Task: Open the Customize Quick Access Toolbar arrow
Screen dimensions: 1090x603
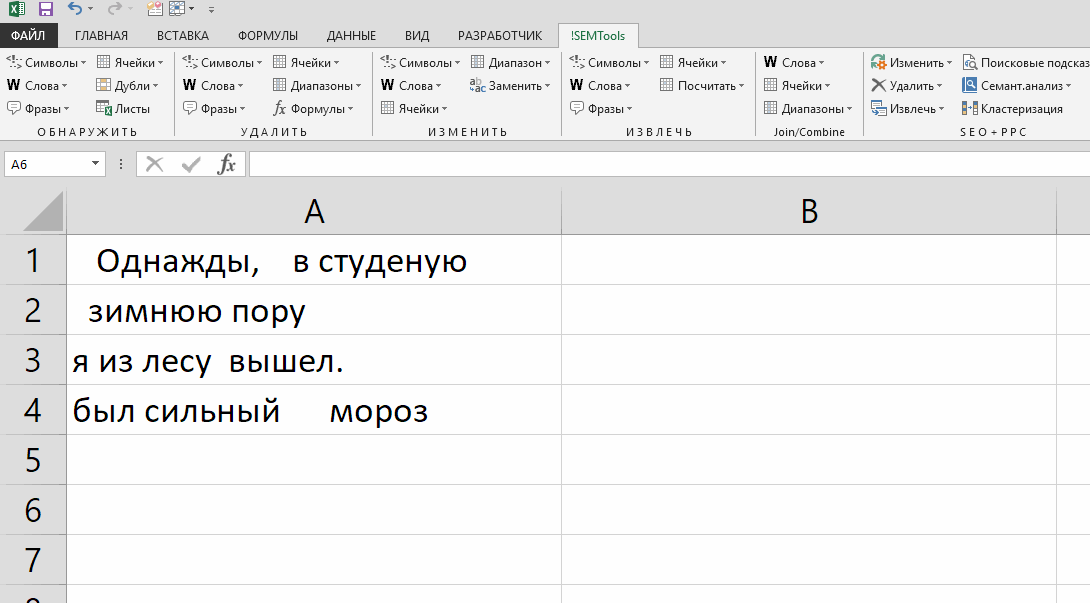Action: coord(211,10)
